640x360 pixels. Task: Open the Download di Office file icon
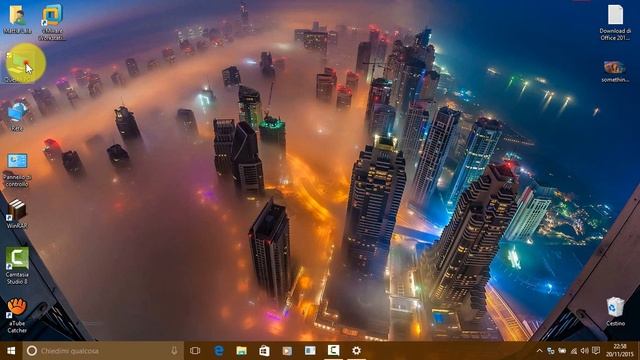click(615, 22)
